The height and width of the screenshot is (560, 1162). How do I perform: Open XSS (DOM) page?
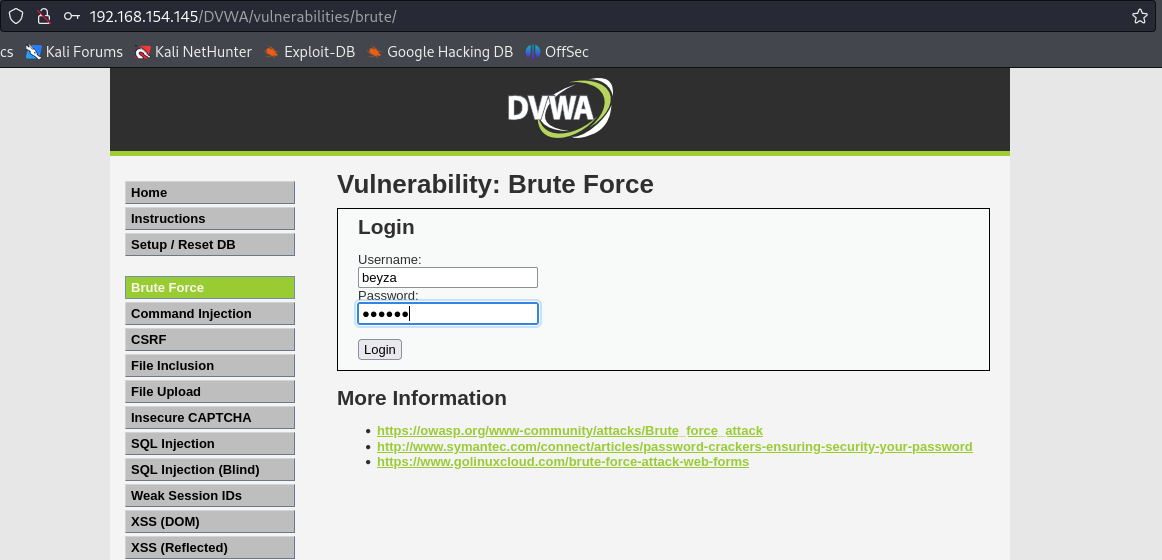(x=210, y=521)
